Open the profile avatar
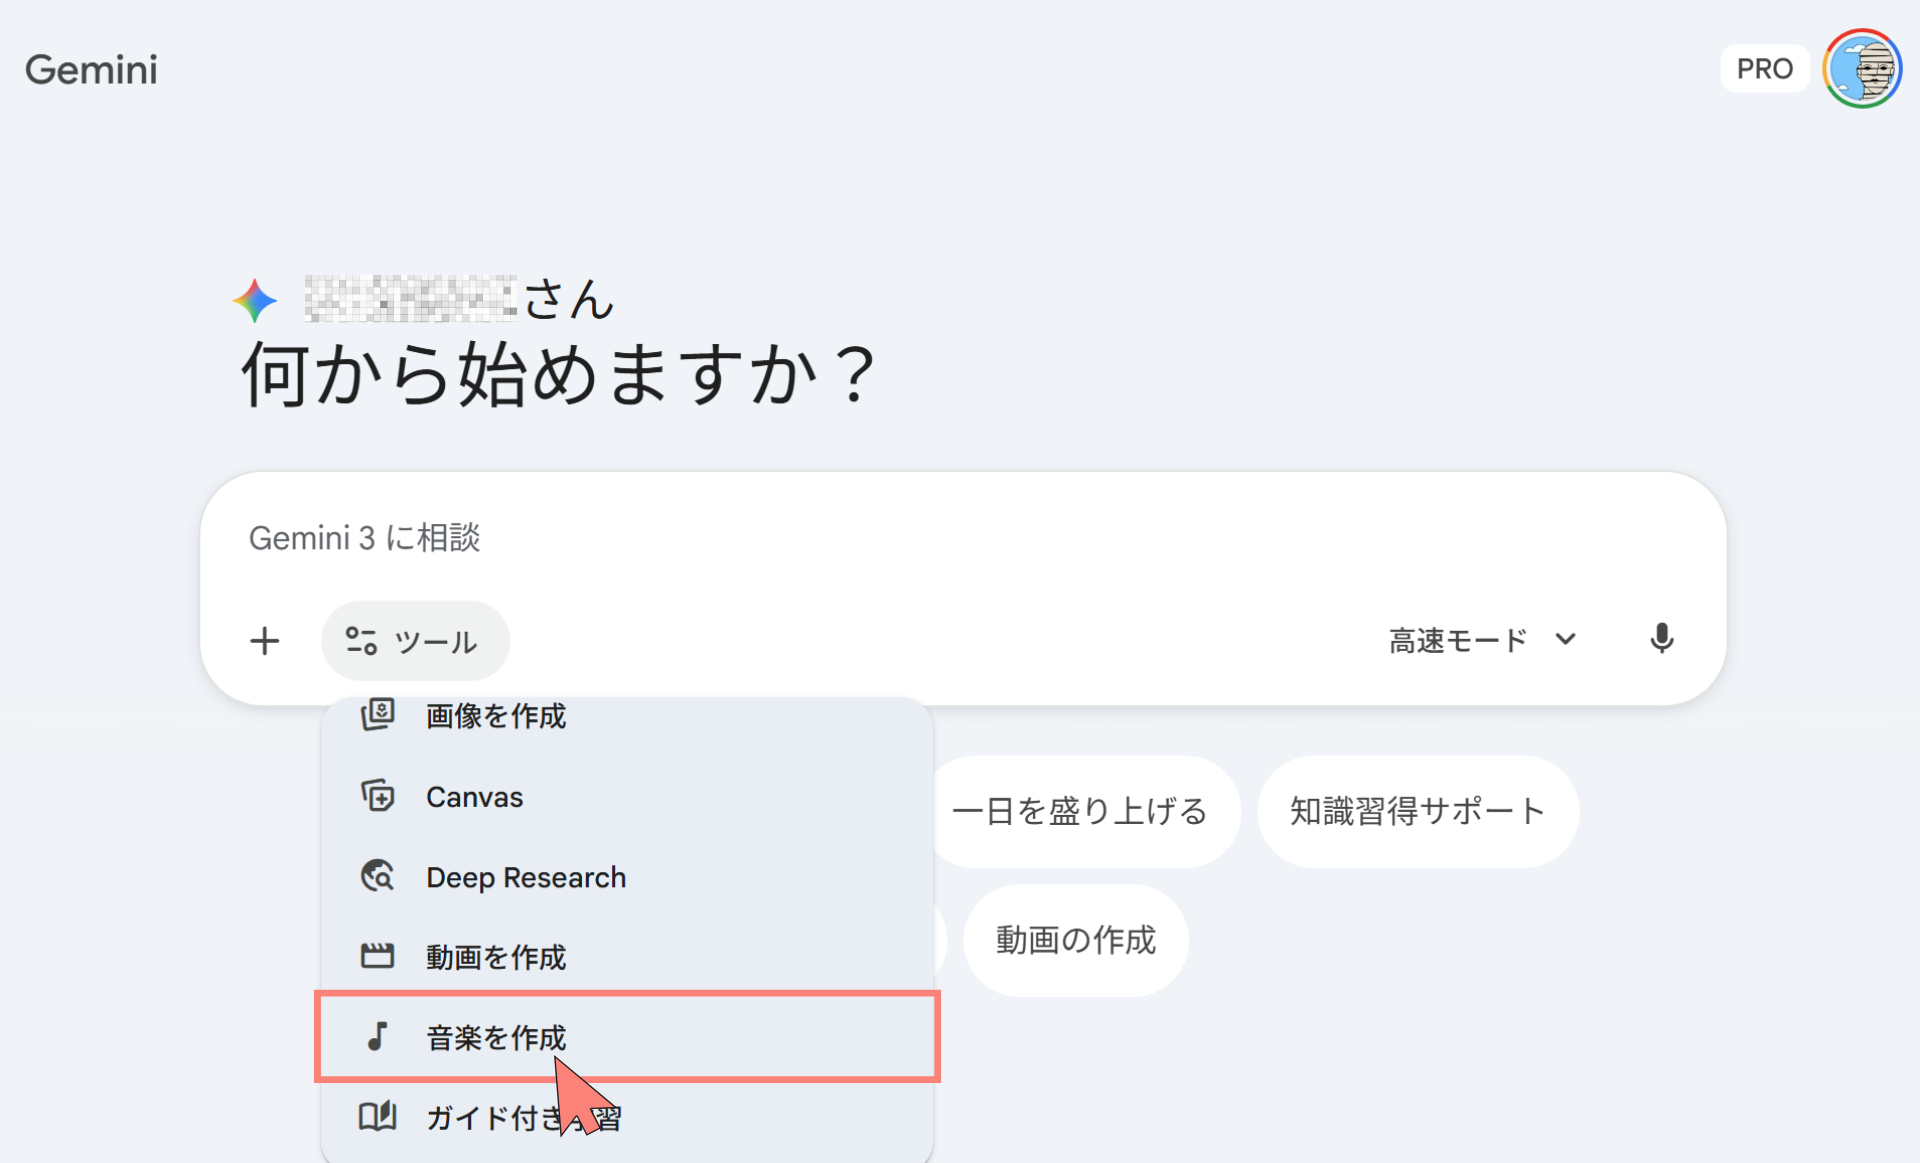This screenshot has height=1163, width=1920. coord(1861,69)
